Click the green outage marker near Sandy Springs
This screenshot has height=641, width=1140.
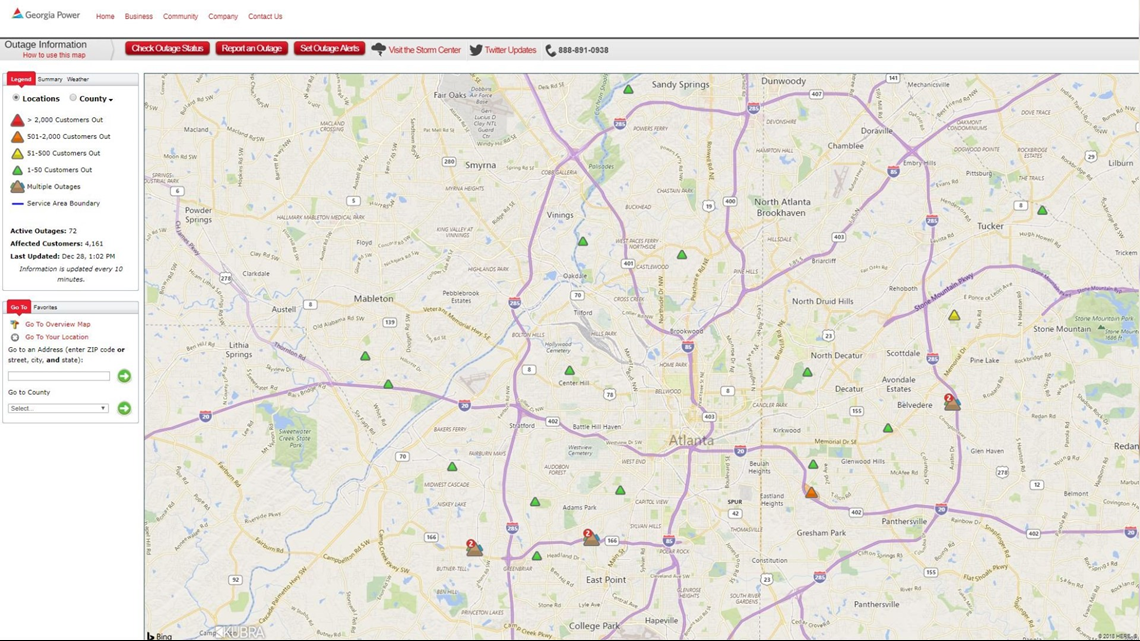pos(628,89)
